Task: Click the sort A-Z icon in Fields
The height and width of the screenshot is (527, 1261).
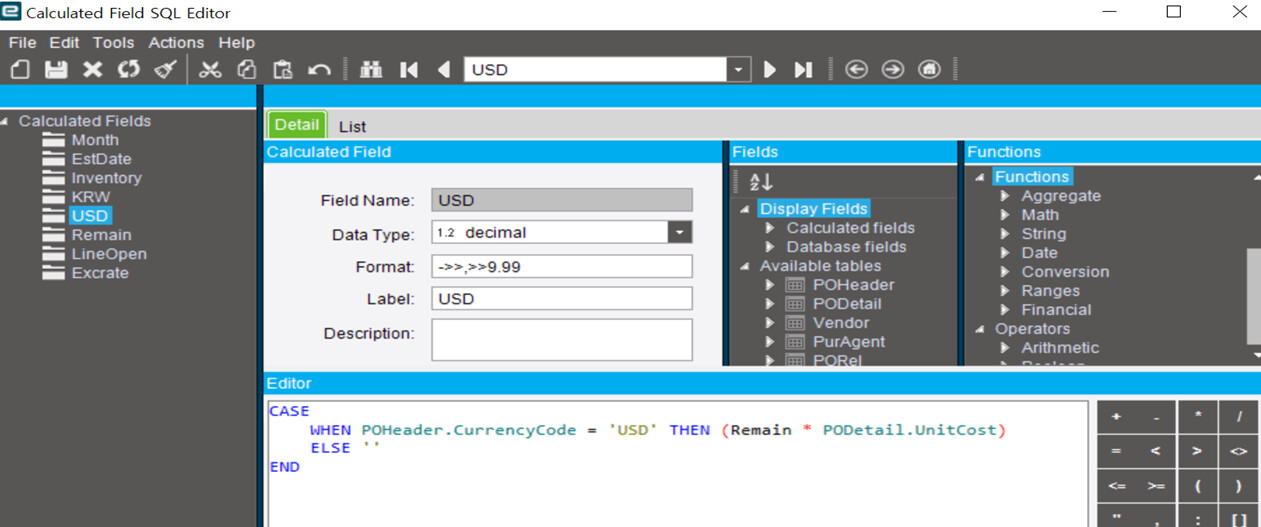Action: 761,182
